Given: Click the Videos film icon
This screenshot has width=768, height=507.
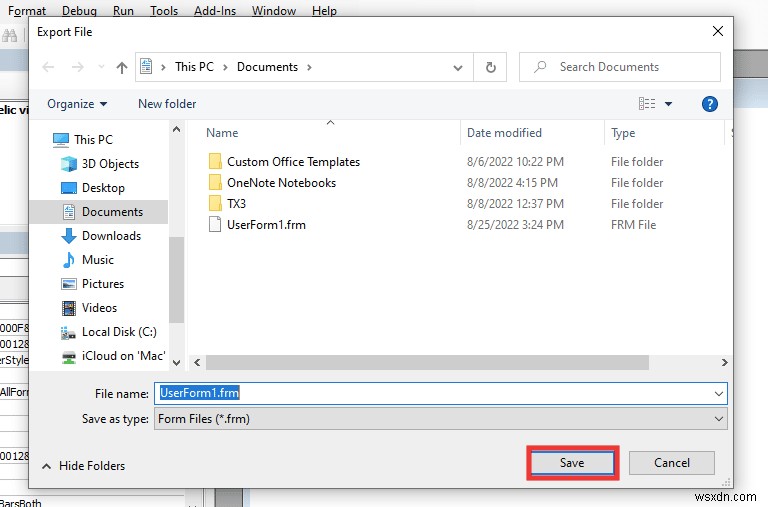Looking at the screenshot, I should coord(69,308).
